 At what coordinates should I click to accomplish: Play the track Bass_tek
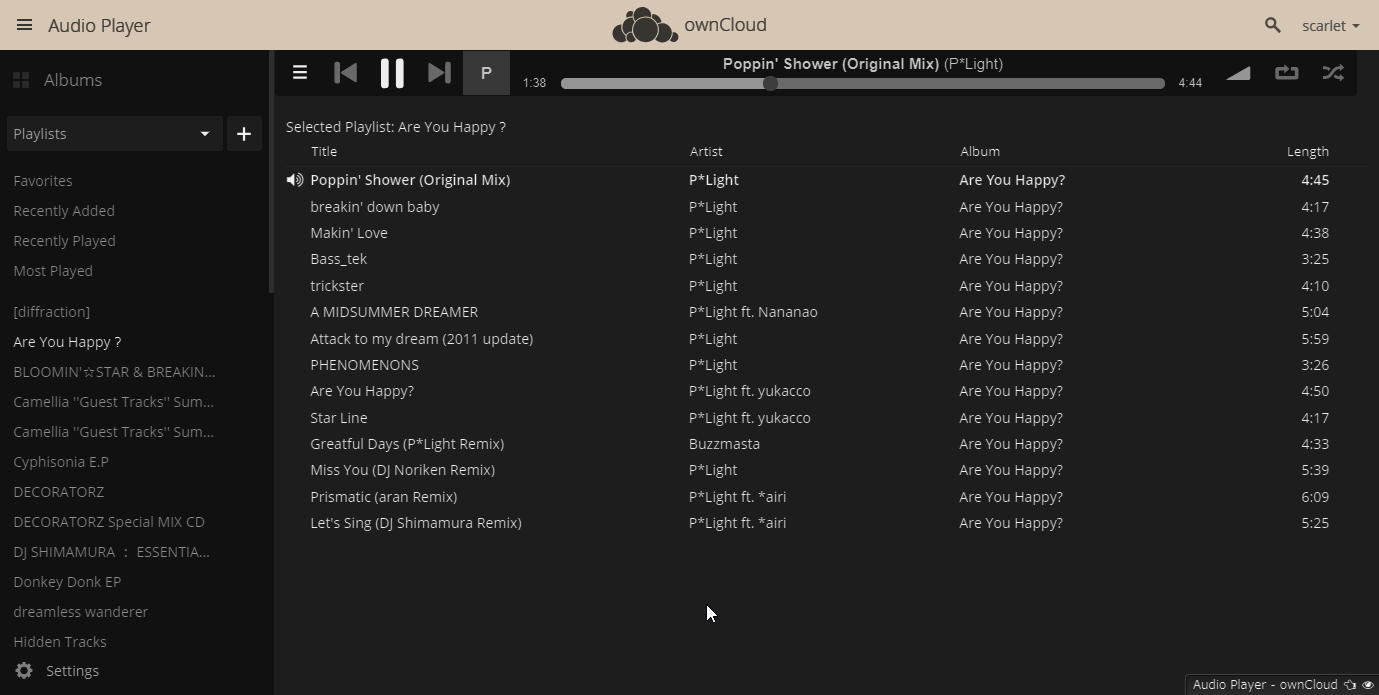tap(338, 259)
